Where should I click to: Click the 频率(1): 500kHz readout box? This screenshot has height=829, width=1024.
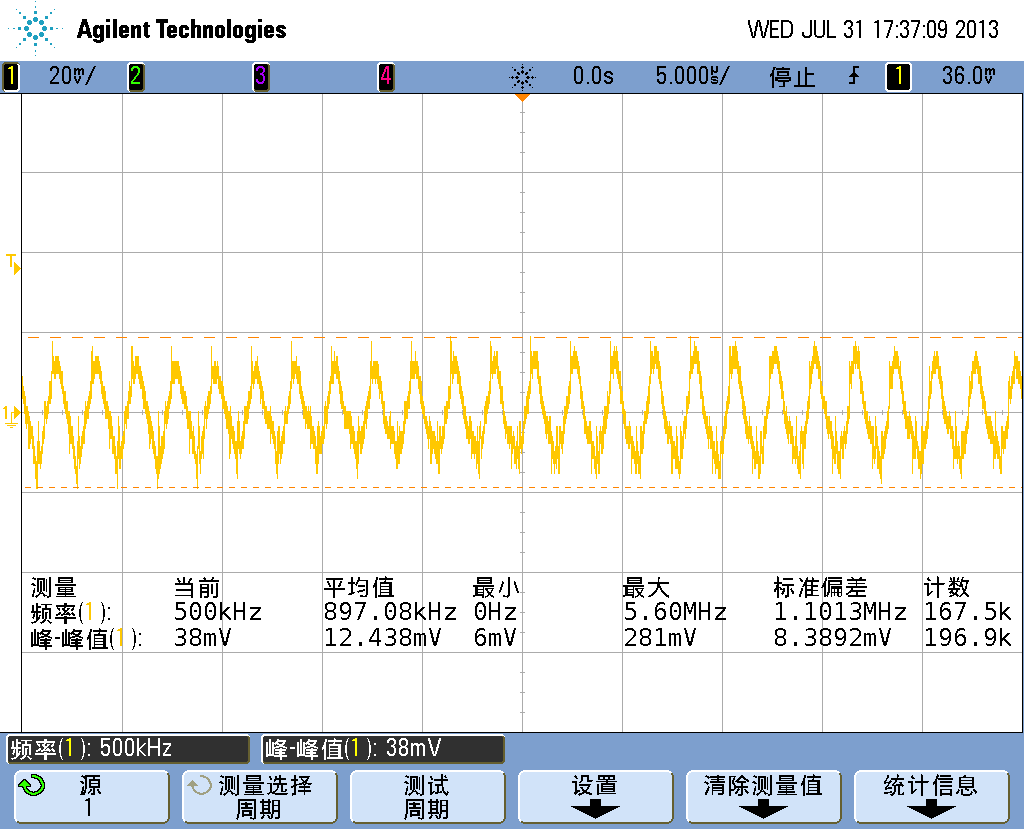pos(128,749)
